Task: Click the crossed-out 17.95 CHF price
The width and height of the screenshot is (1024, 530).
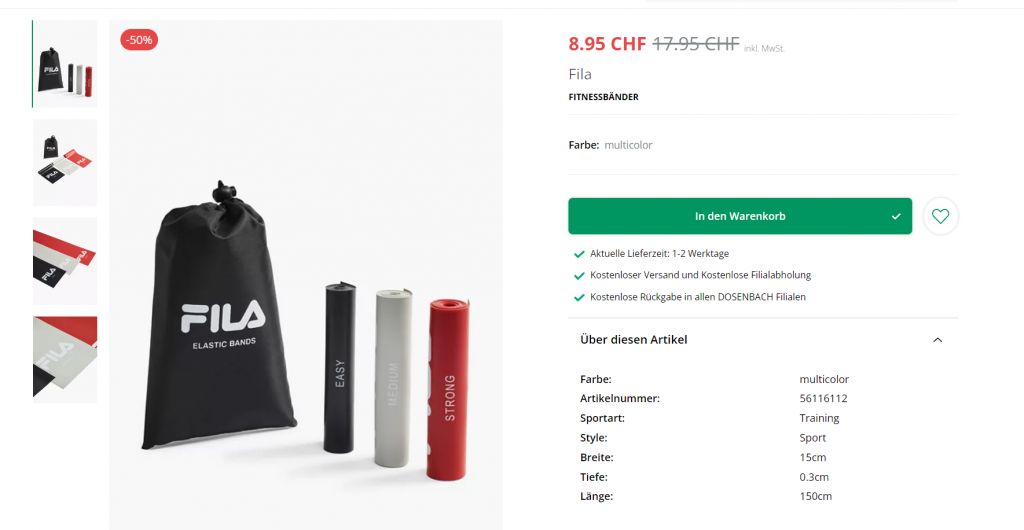Action: click(x=696, y=44)
